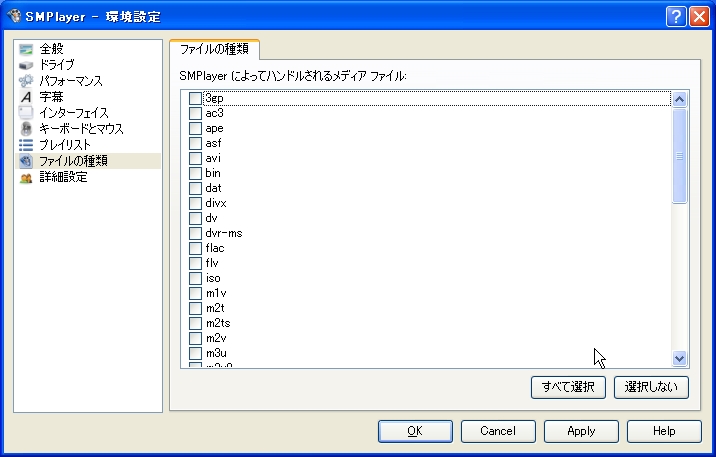This screenshot has width=716, height=457.
Task: Open Help with the Help button
Action: (x=664, y=431)
